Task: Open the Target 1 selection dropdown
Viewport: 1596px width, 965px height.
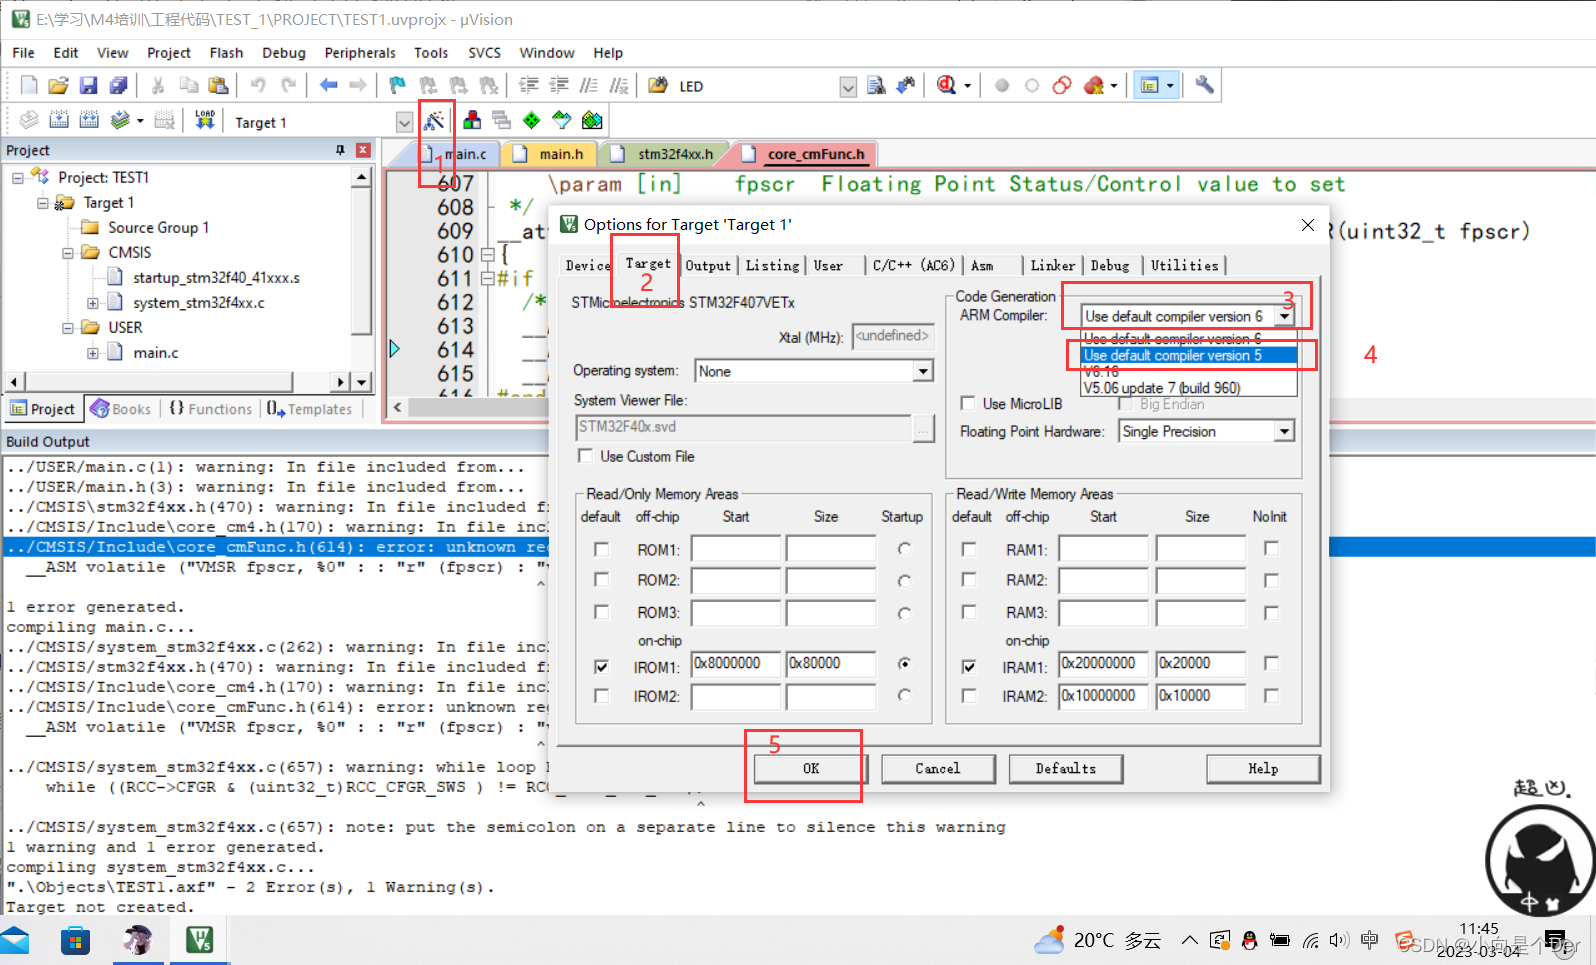Action: click(x=404, y=122)
